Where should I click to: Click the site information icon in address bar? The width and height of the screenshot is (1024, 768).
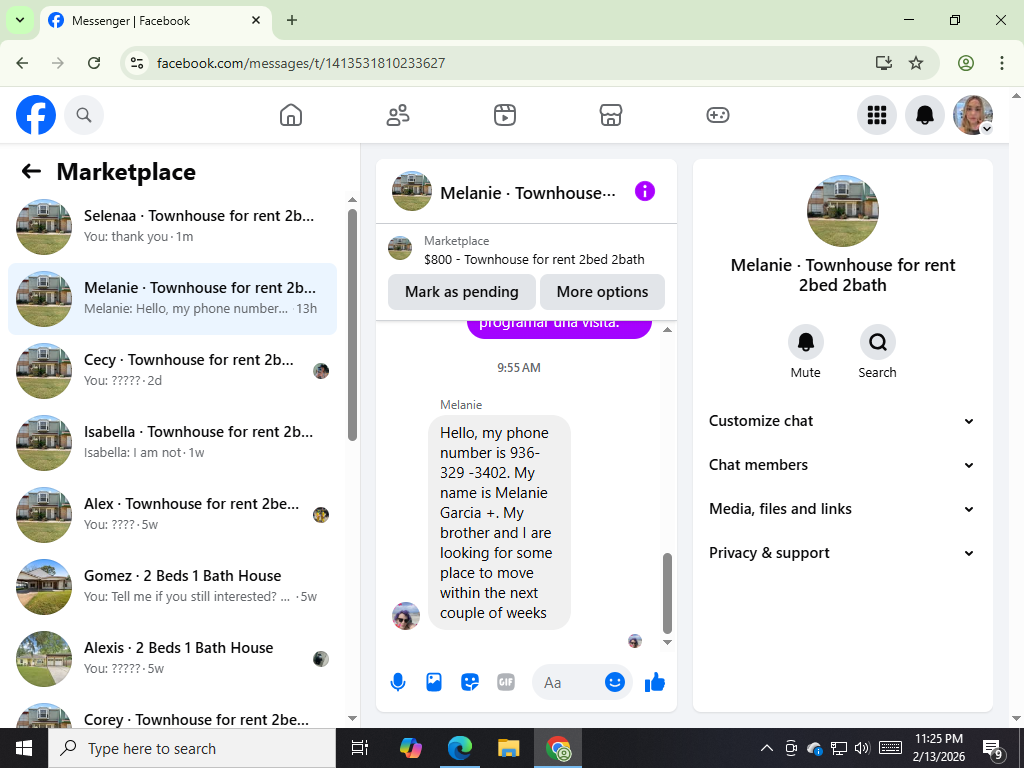tap(136, 63)
